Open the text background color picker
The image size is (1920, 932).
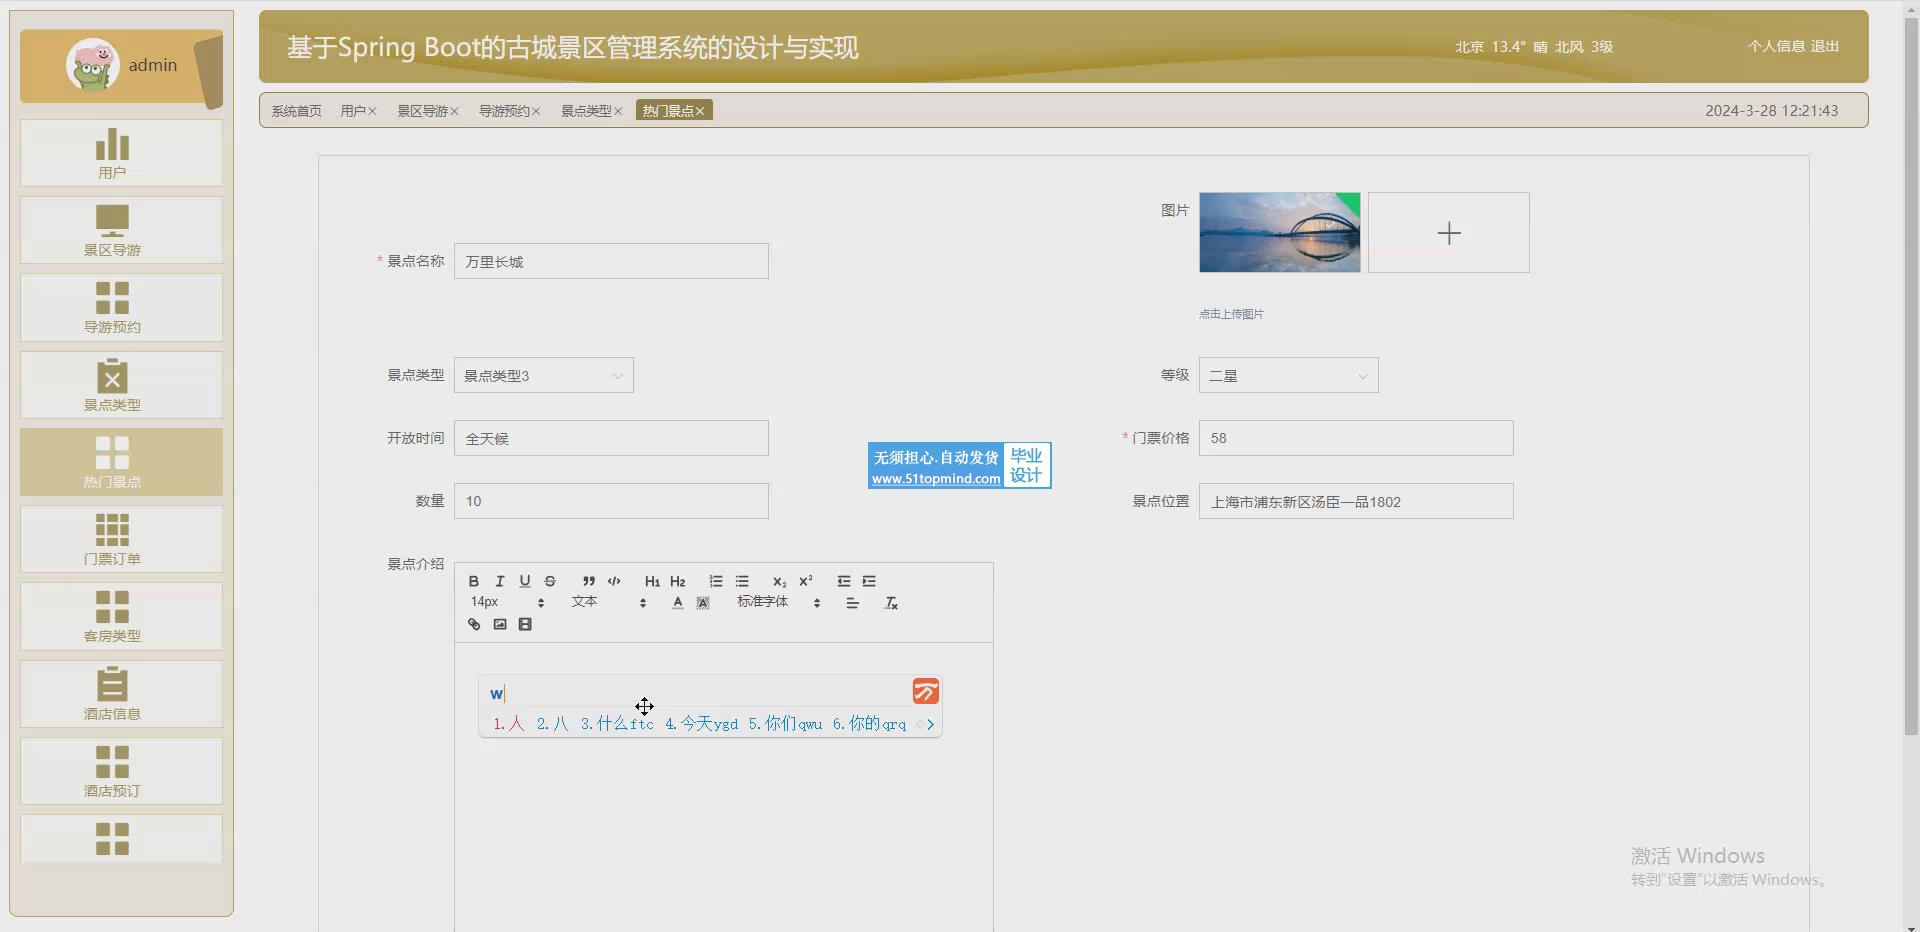[703, 603]
